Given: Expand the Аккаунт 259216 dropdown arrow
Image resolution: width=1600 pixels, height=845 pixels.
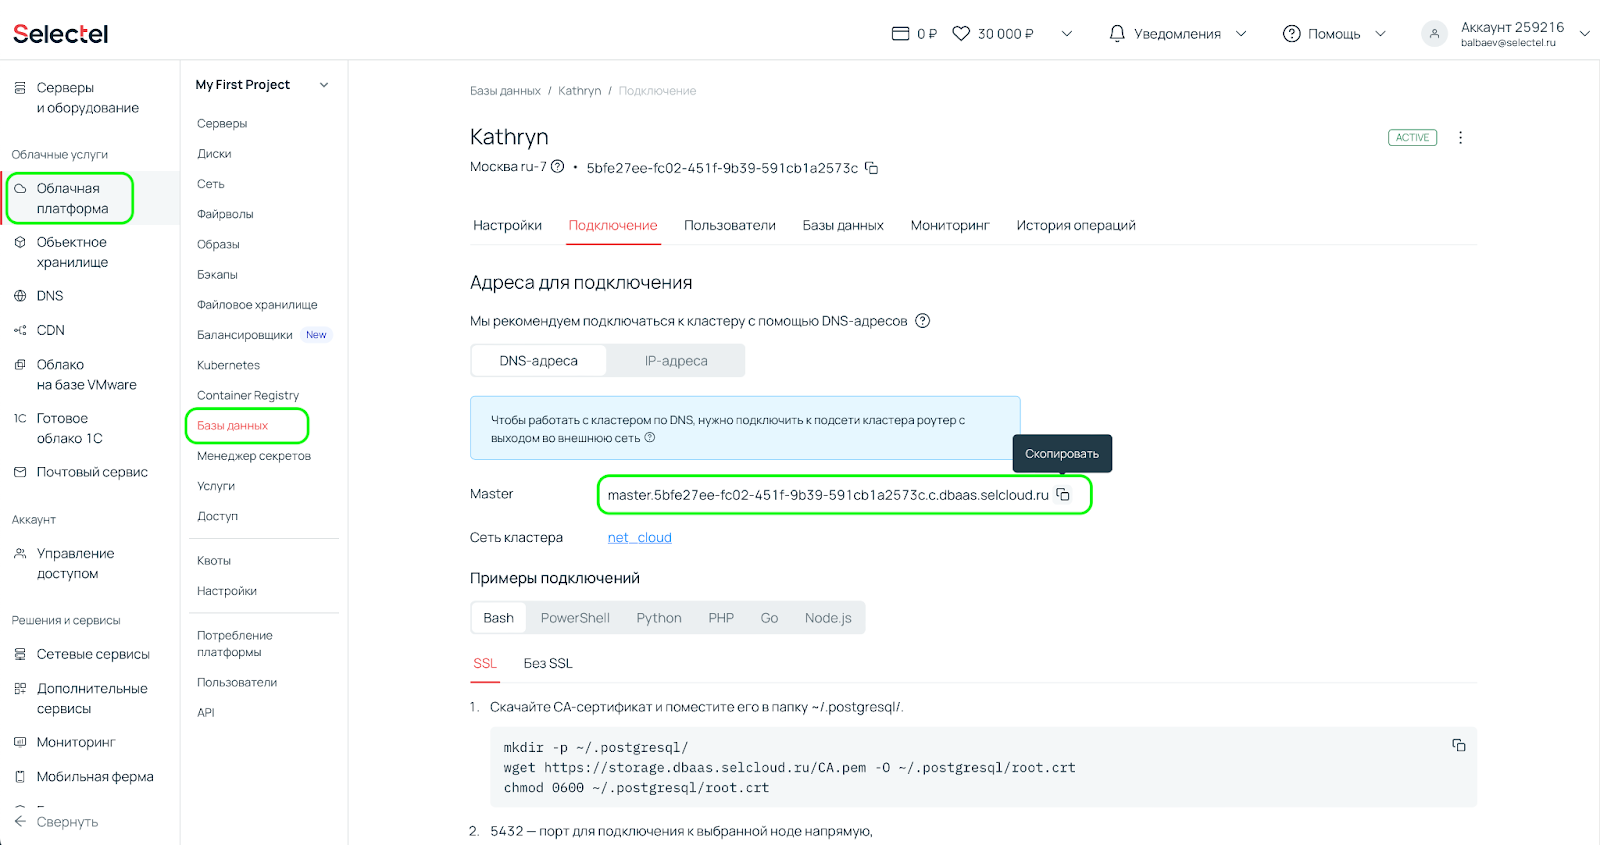Looking at the screenshot, I should click(x=1584, y=34).
